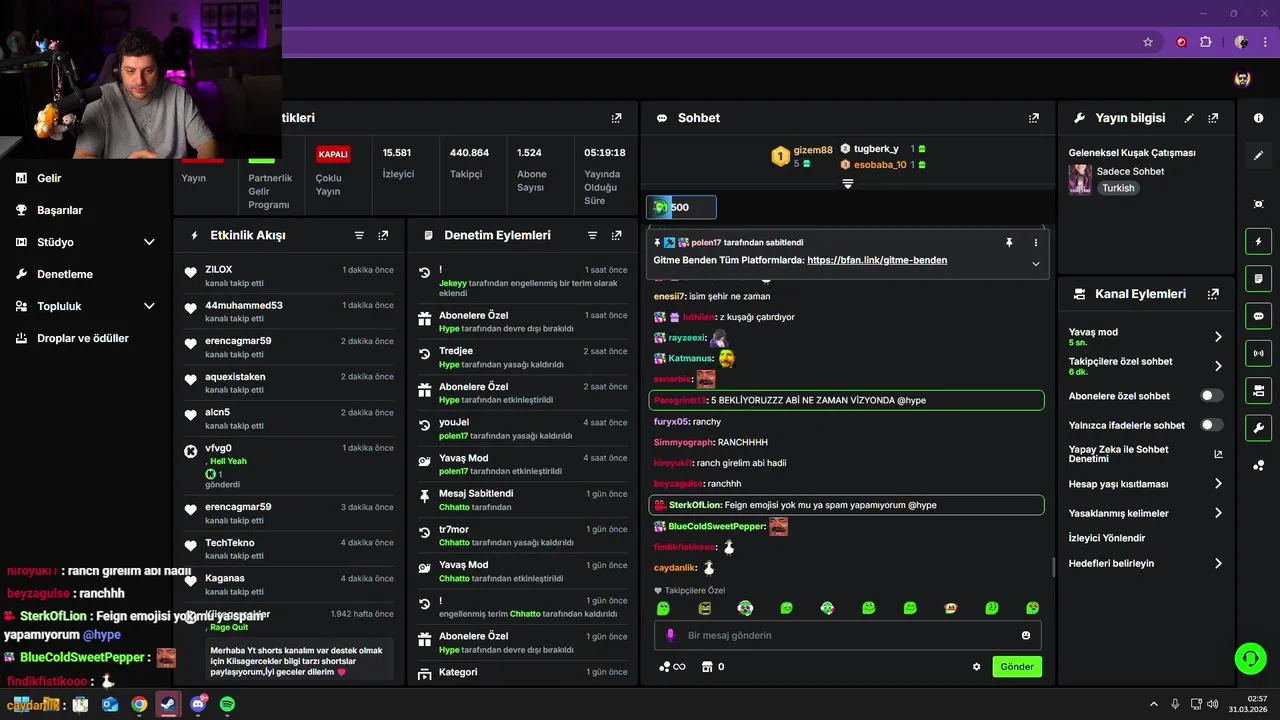Pop out the Etkinlik Akışı panel

click(x=383, y=235)
